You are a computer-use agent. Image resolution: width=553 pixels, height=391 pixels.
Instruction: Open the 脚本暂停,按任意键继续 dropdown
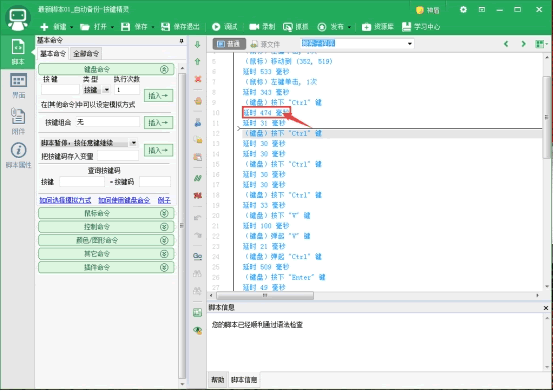[x=133, y=143]
